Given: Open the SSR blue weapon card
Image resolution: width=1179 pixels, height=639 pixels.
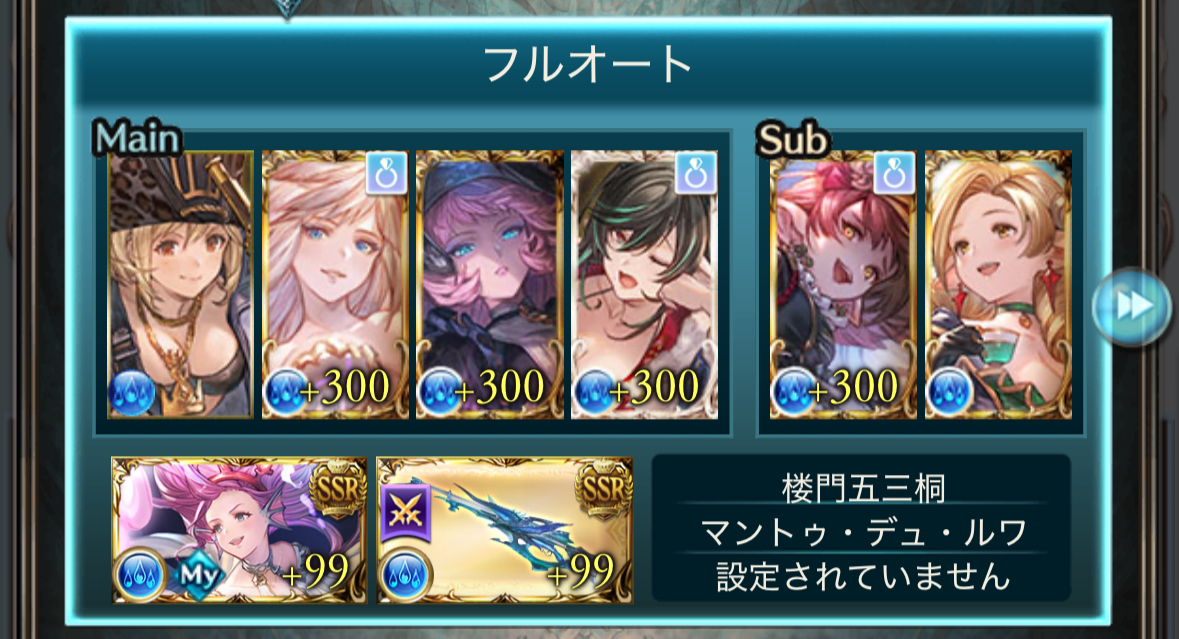Looking at the screenshot, I should [x=505, y=530].
